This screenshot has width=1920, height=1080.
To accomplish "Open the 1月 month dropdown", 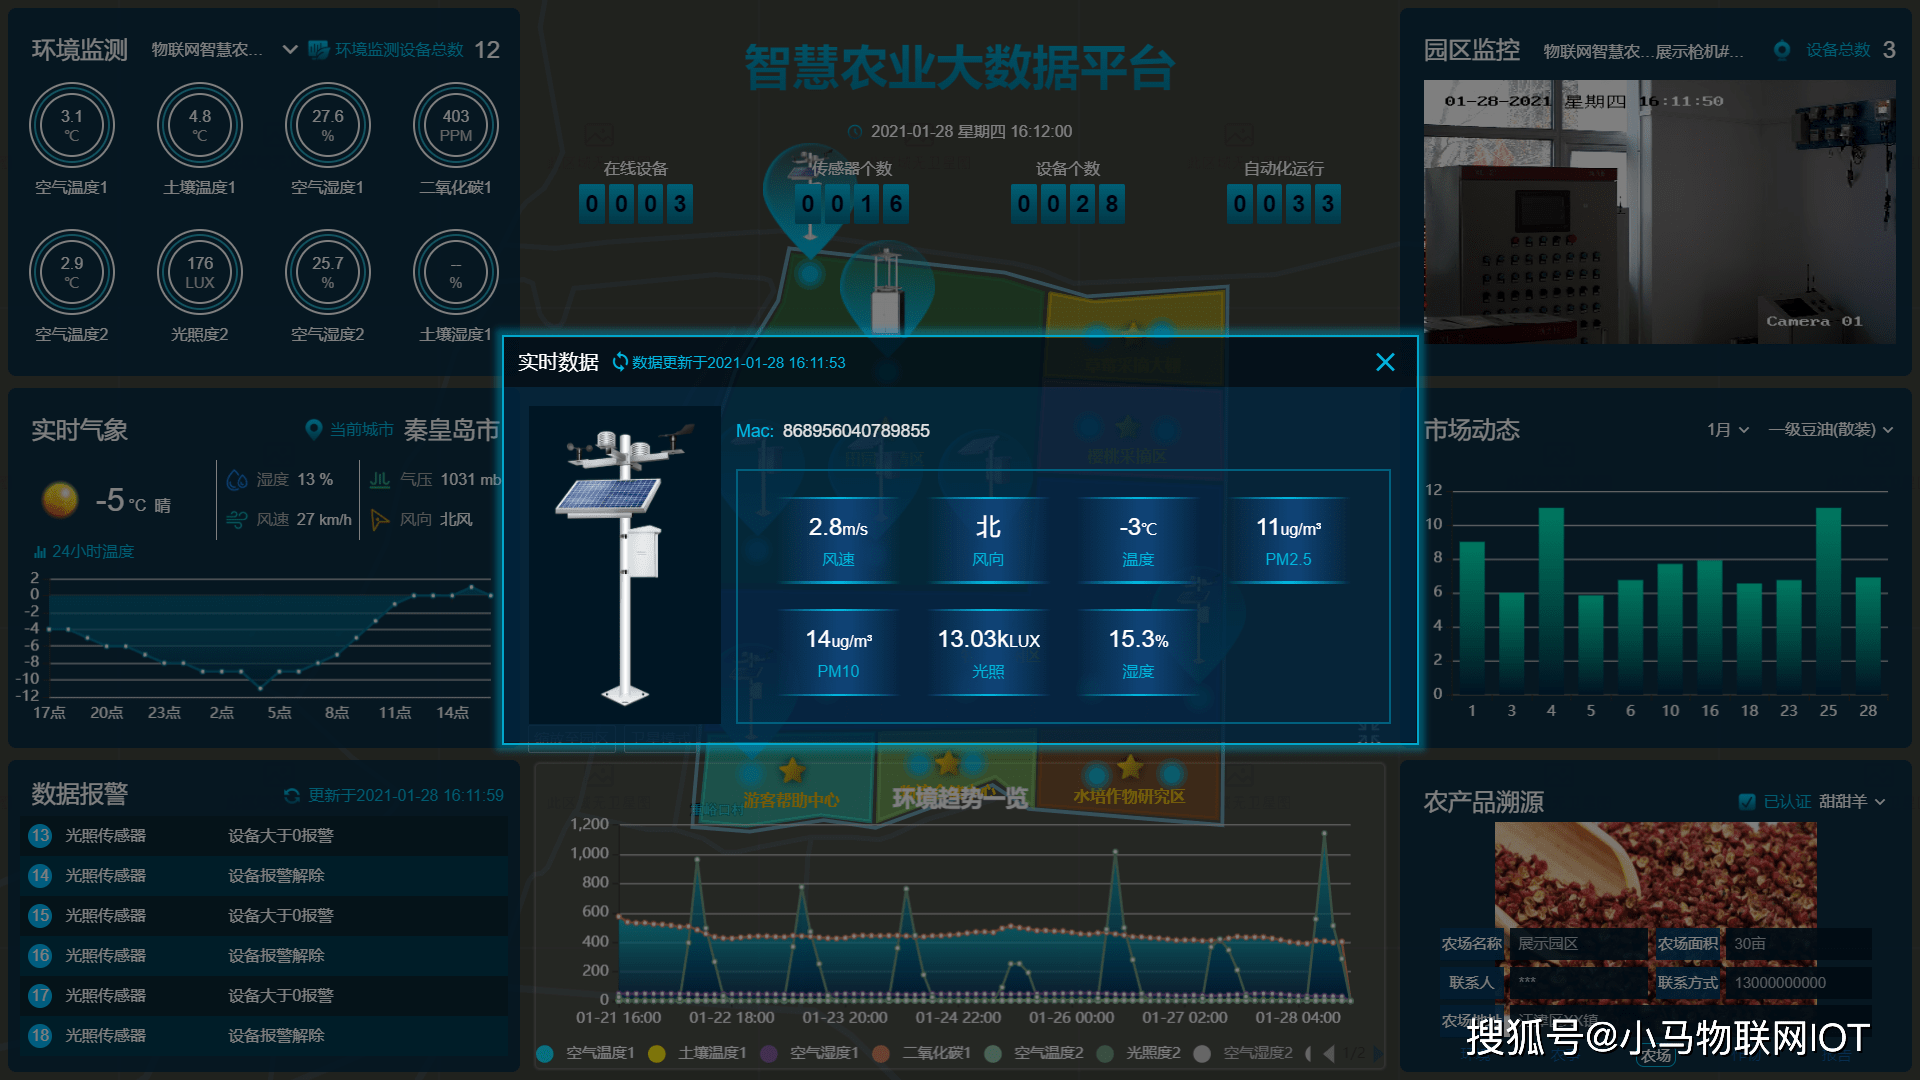I will (x=1728, y=430).
